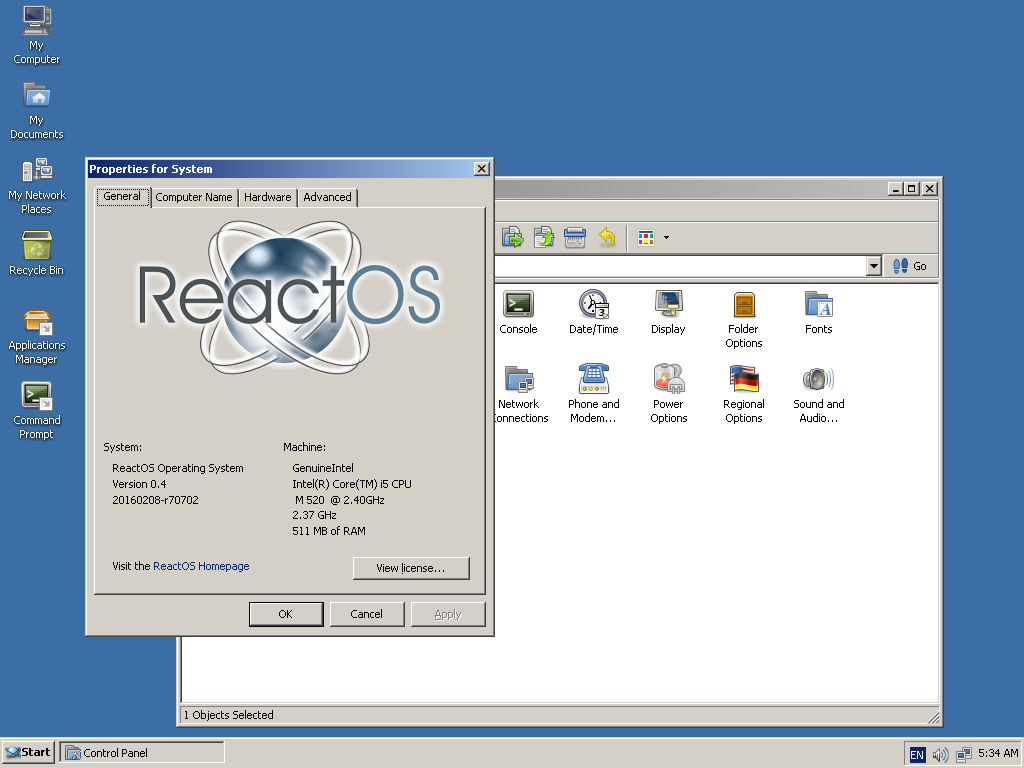Select the My Network Places desktop icon

coord(37,185)
